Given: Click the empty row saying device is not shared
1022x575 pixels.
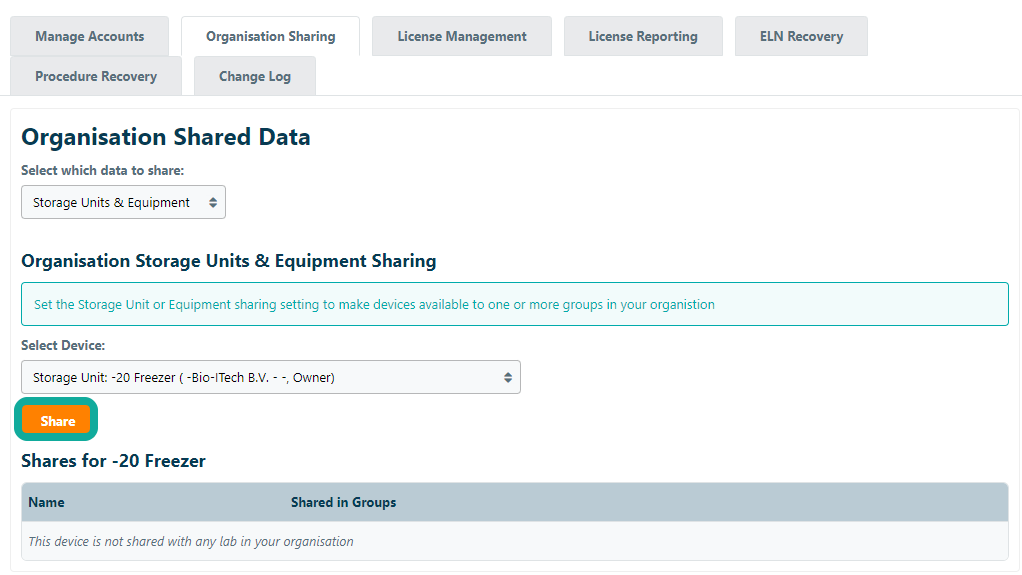Looking at the screenshot, I should click(190, 541).
